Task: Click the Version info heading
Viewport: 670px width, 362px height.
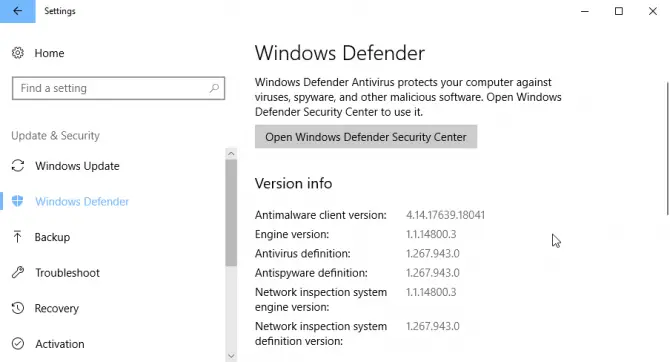Action: click(294, 183)
